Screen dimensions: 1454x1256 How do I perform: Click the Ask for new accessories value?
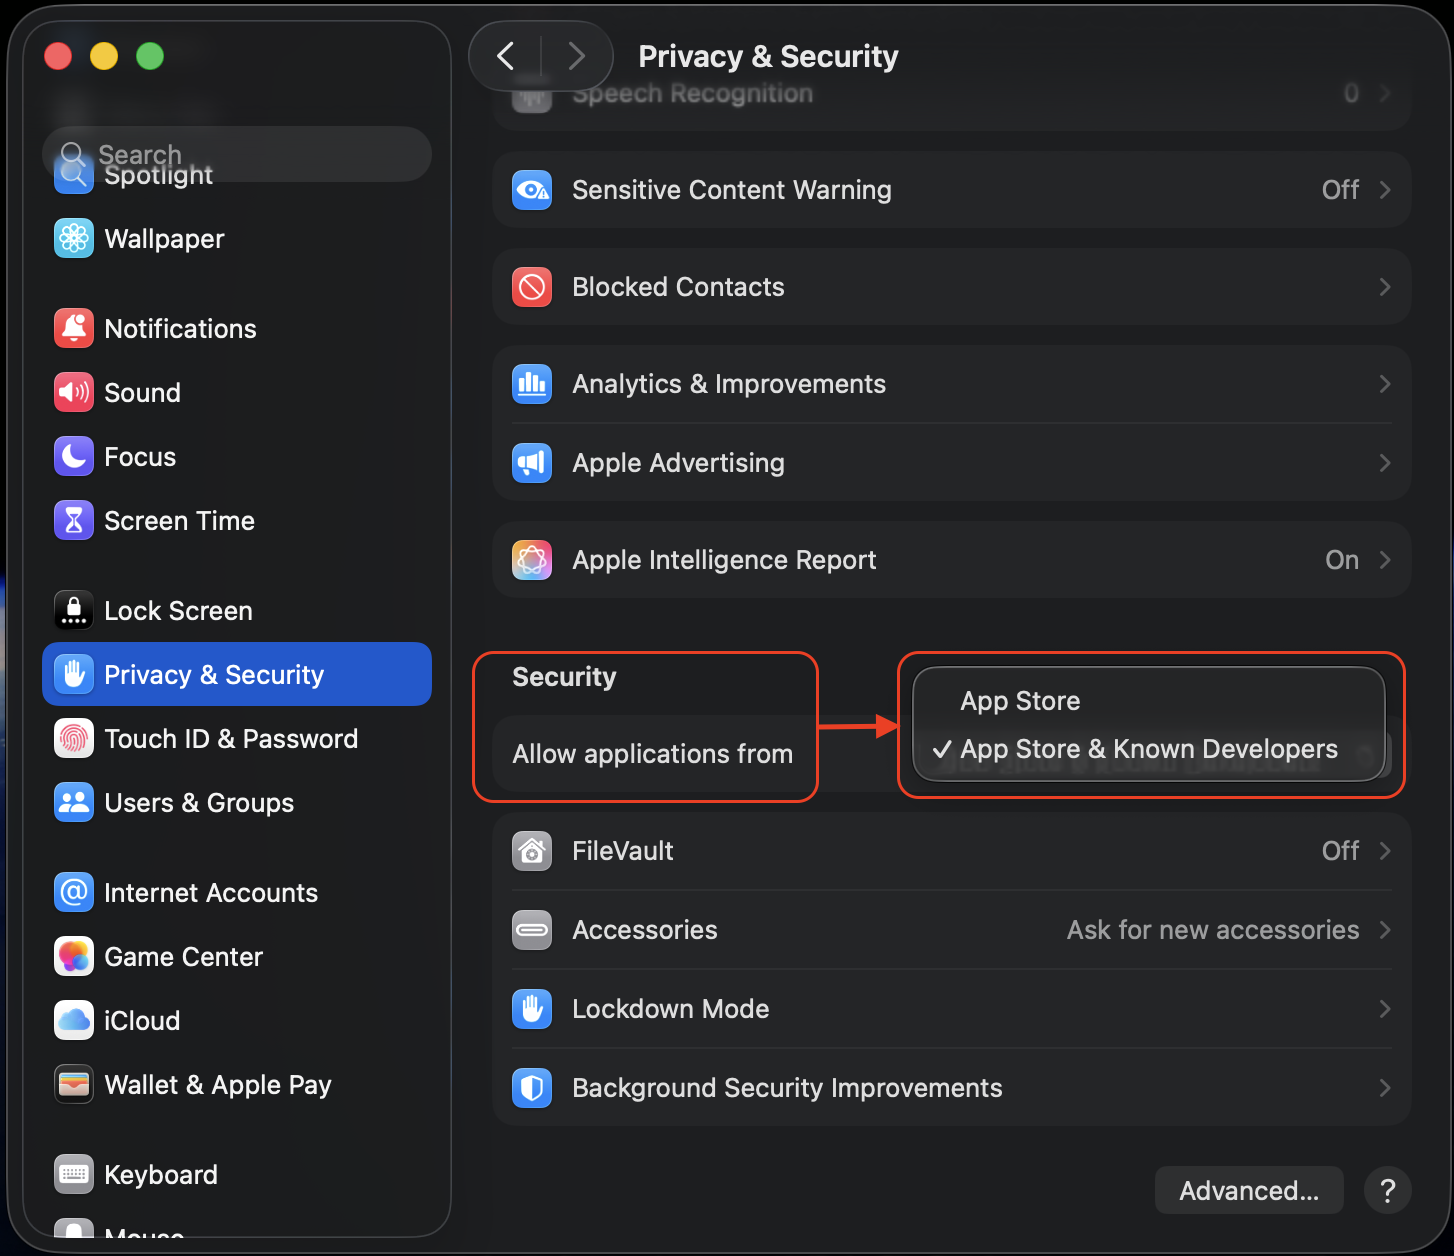[x=1213, y=930]
